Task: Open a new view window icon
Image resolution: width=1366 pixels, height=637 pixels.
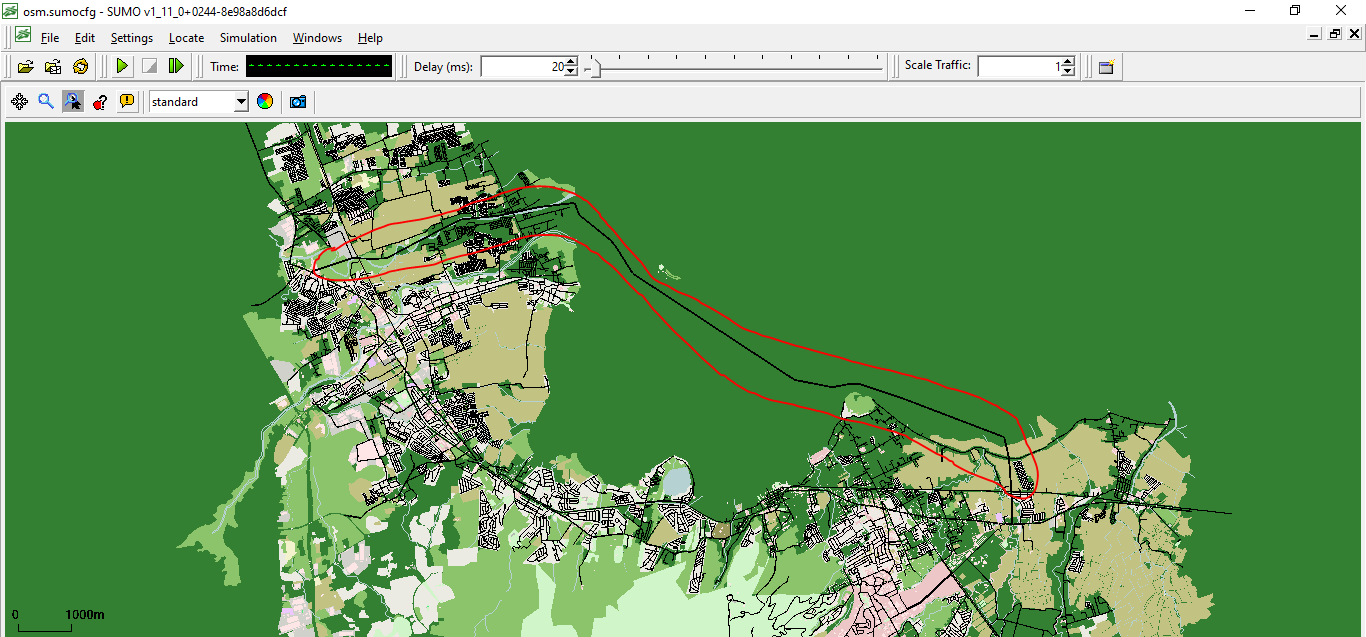Action: coord(1106,67)
